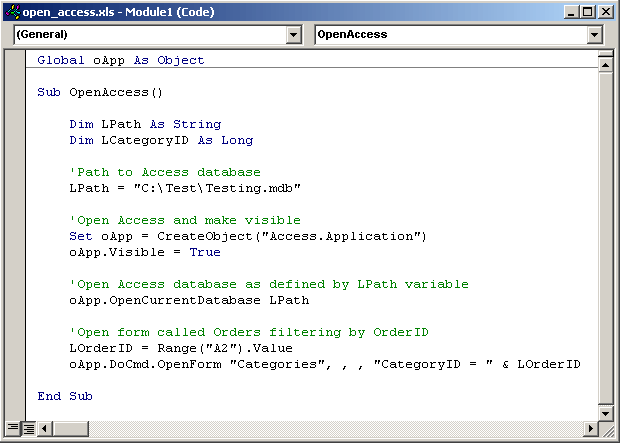Image resolution: width=620 pixels, height=443 pixels.
Task: Click comment 'Path to Access database'
Action: [x=165, y=172]
